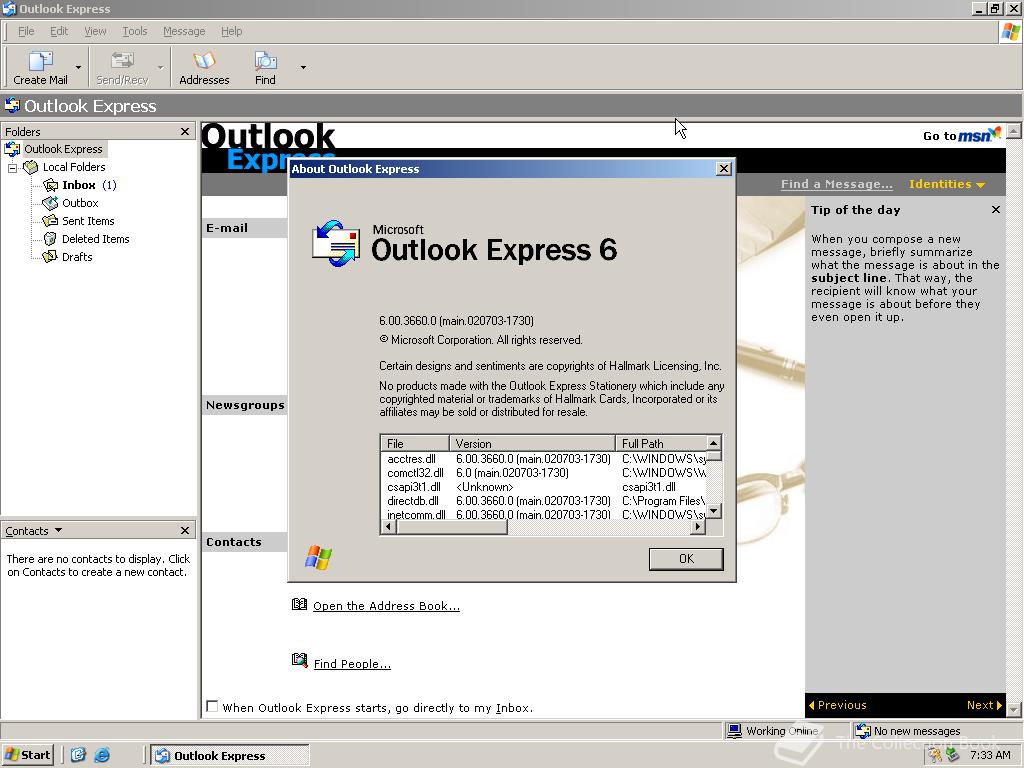Screen dimensions: 1024x768
Task: Show Previous tip of the day
Action: [x=838, y=705]
